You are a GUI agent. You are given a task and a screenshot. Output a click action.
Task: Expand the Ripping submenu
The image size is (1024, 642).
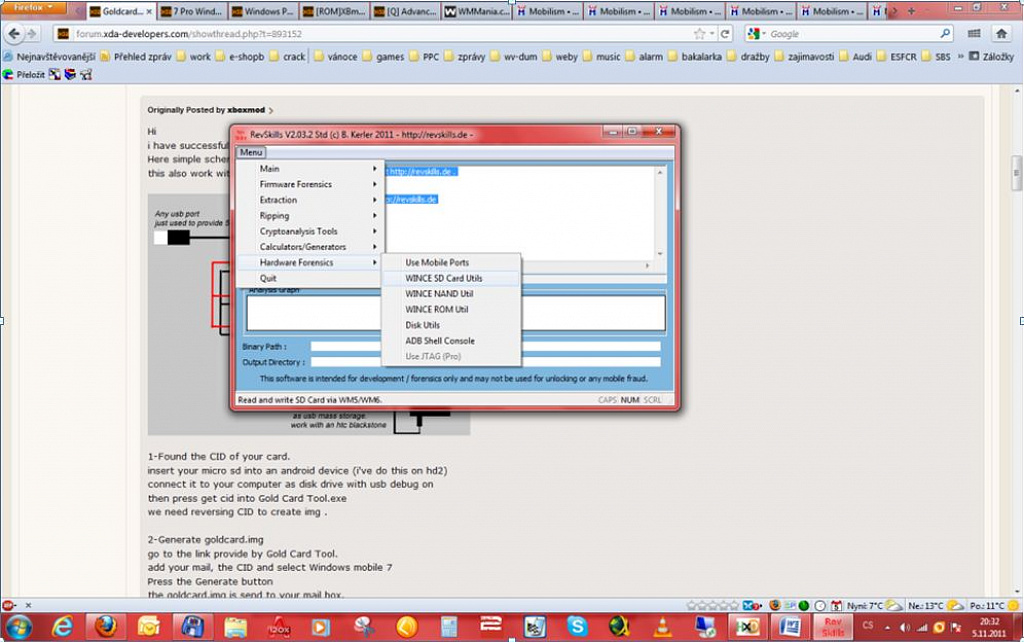pos(308,216)
